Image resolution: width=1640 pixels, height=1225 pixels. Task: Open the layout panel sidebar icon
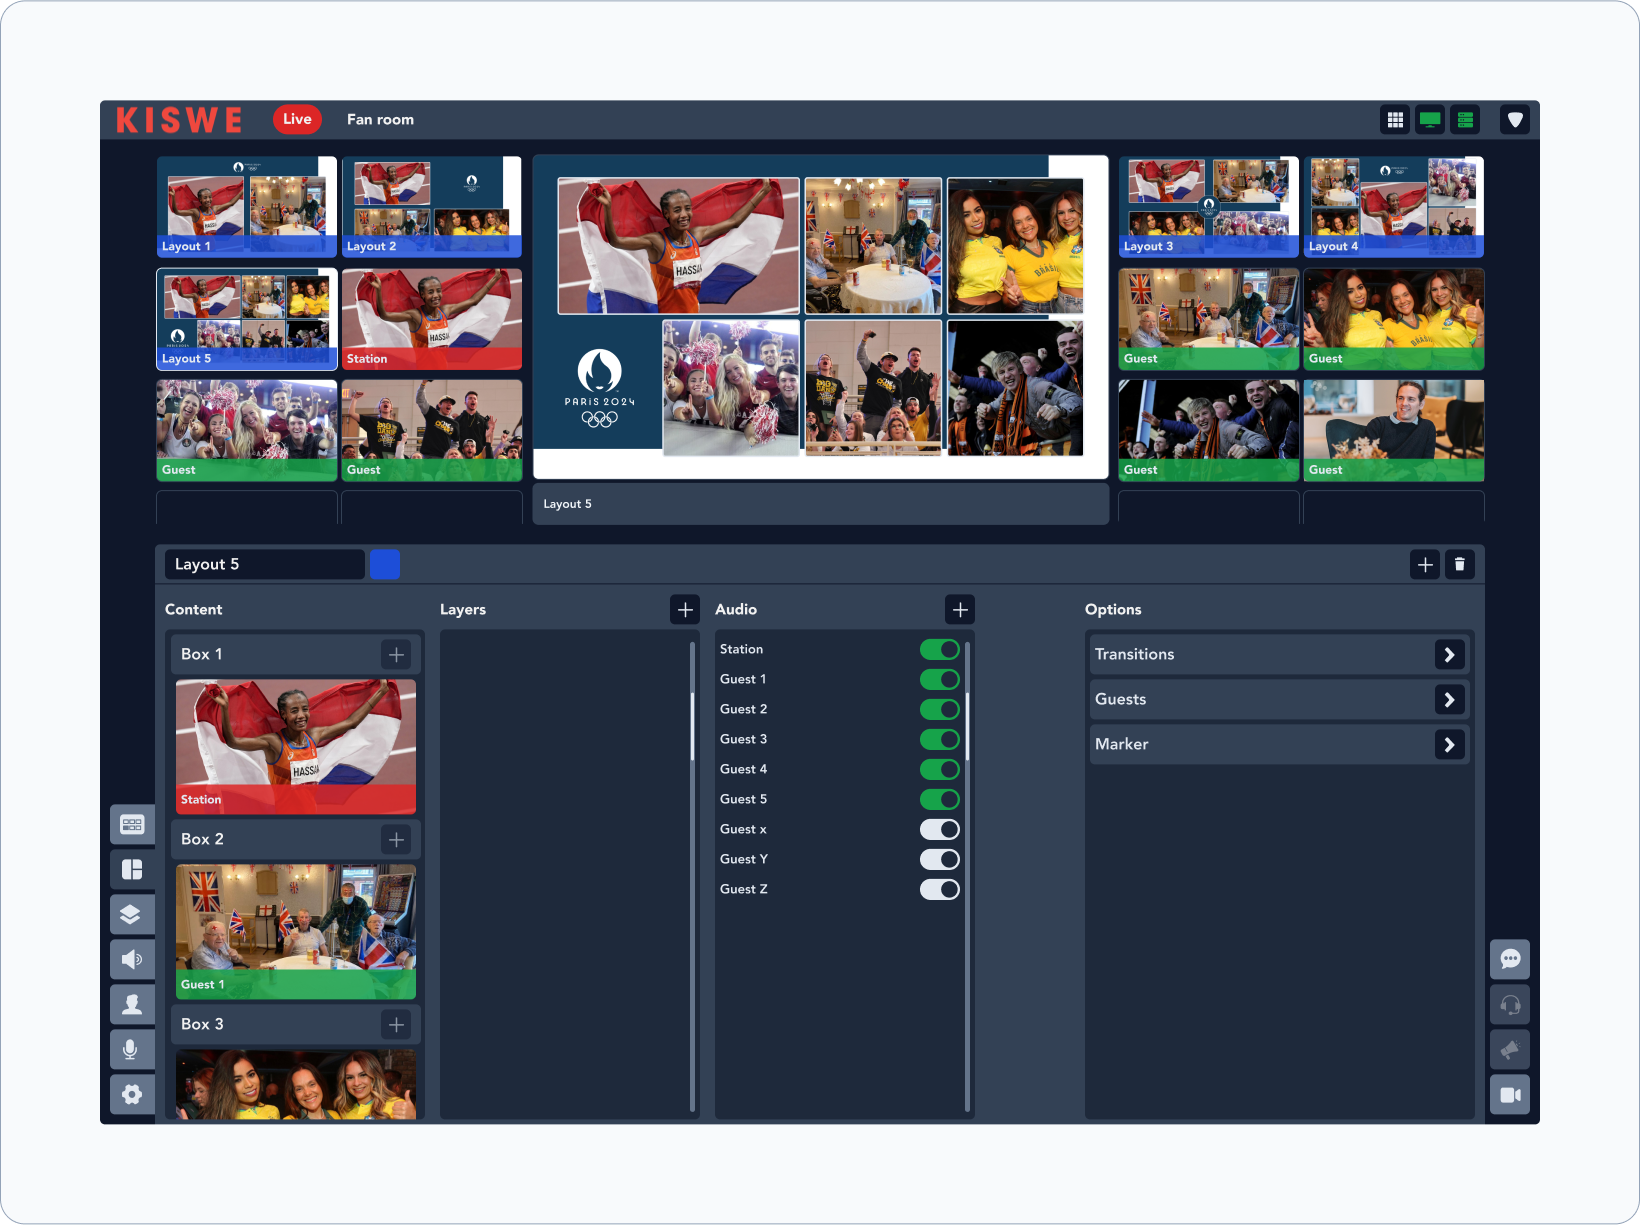pos(132,870)
